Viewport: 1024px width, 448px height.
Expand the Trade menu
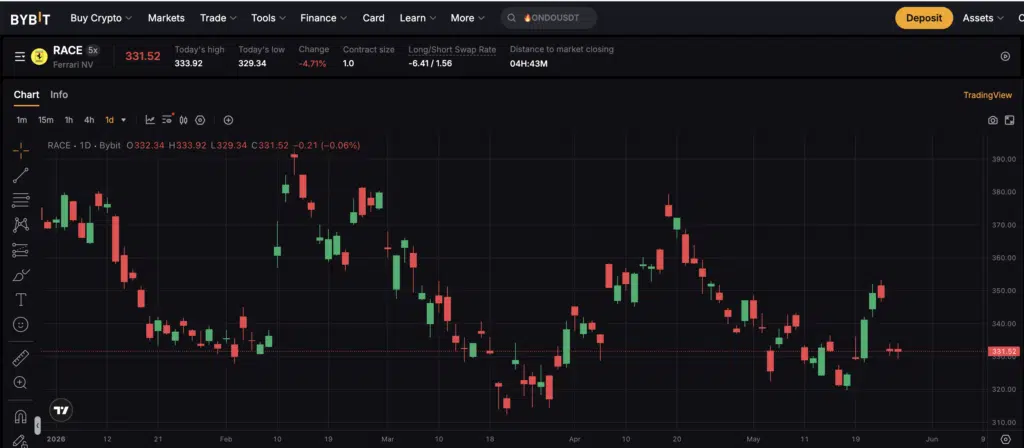tap(218, 18)
